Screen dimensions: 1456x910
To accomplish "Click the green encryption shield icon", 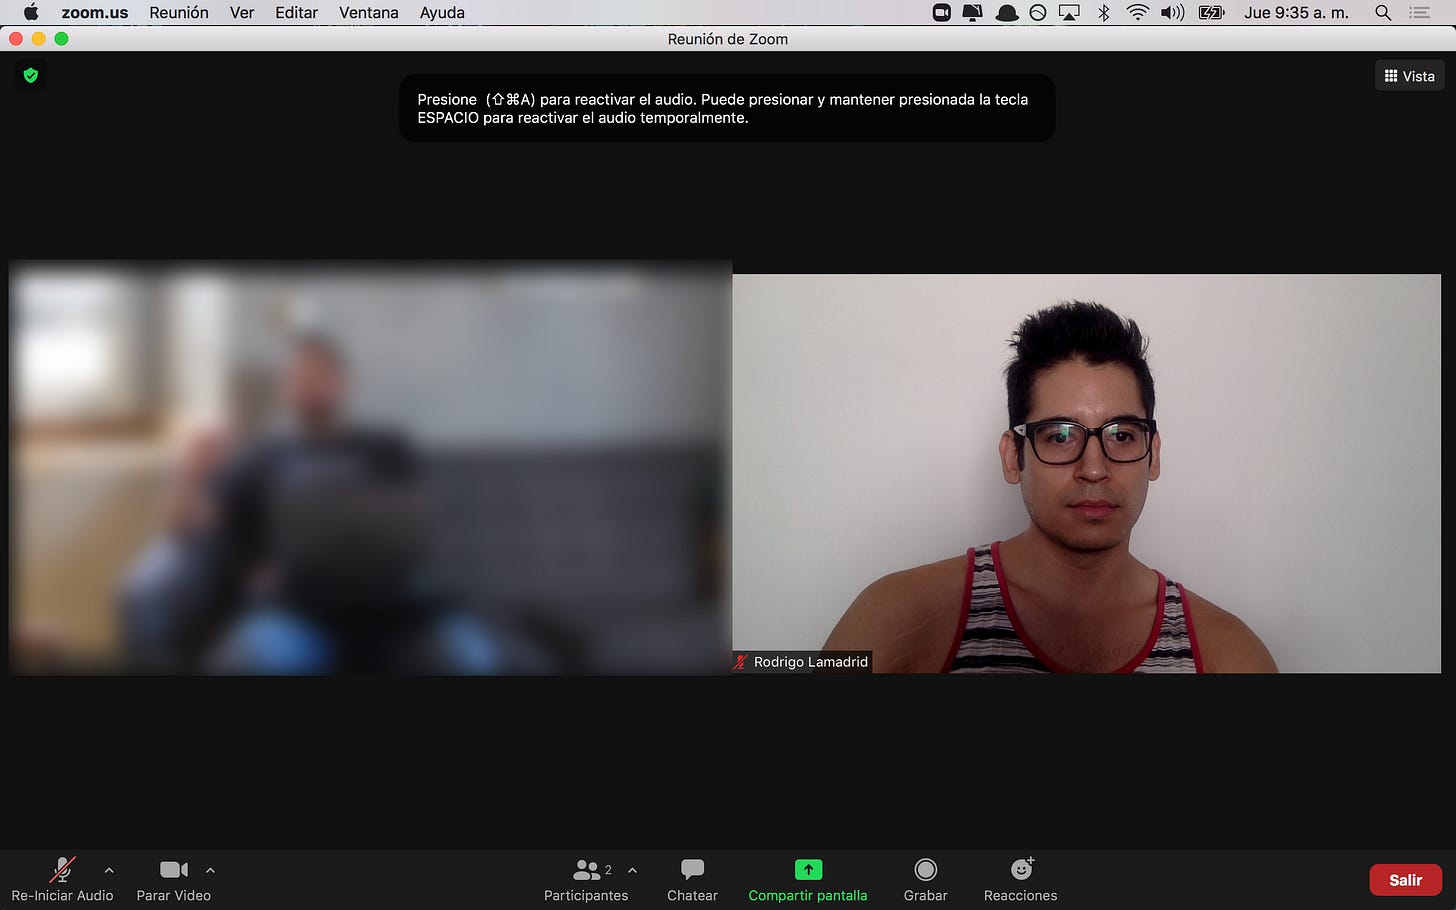I will [31, 75].
